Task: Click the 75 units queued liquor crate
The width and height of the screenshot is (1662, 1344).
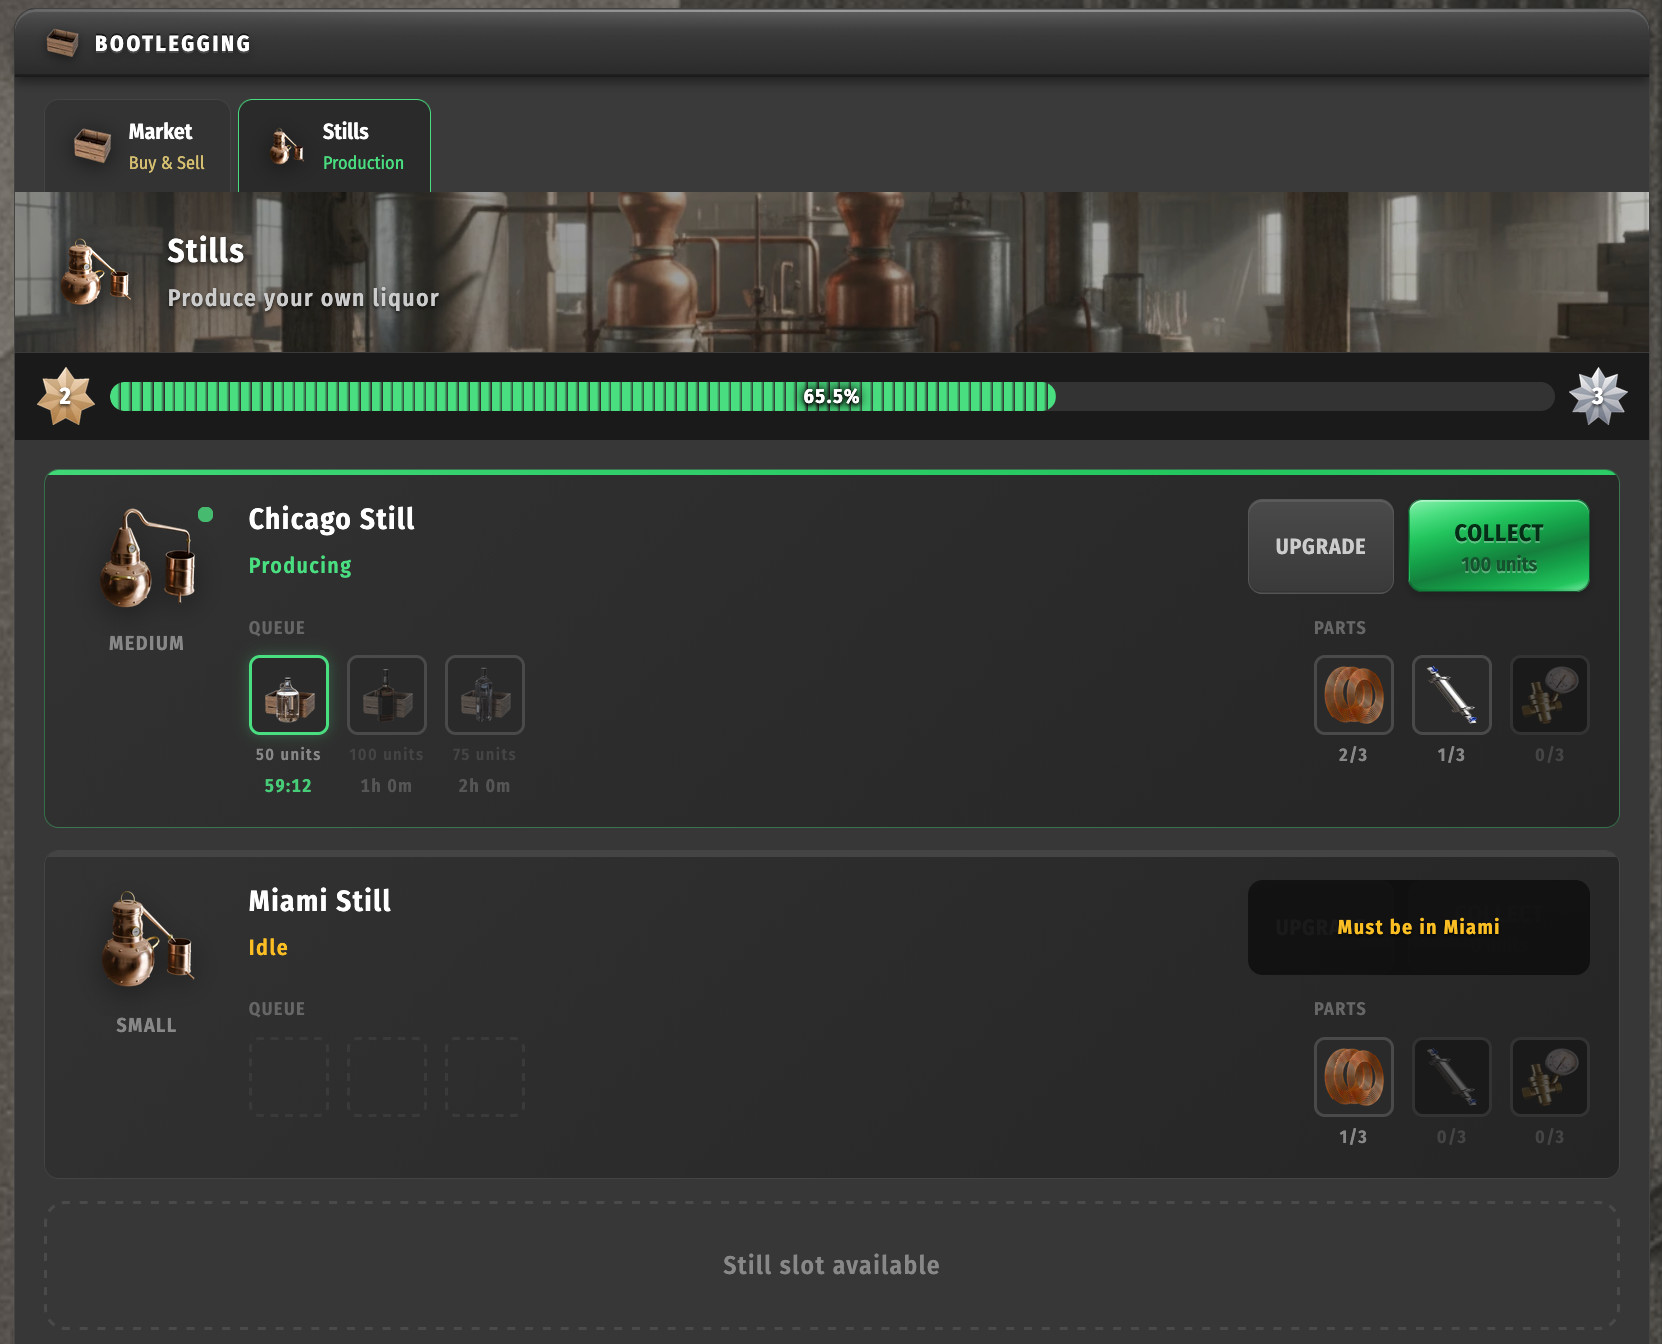Action: (x=485, y=695)
